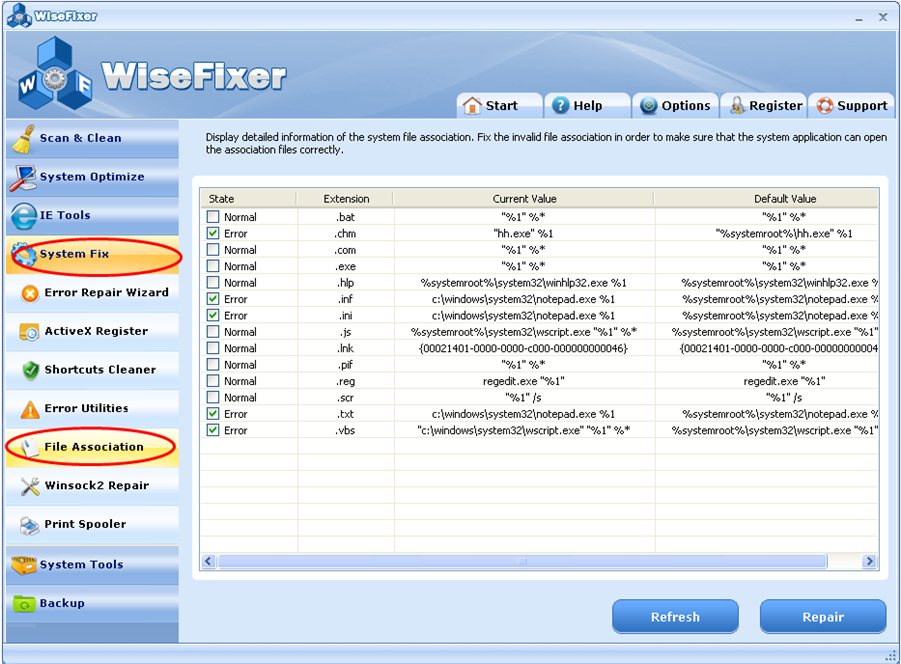Click the Register padlock icon
The width and height of the screenshot is (901, 664).
(737, 106)
